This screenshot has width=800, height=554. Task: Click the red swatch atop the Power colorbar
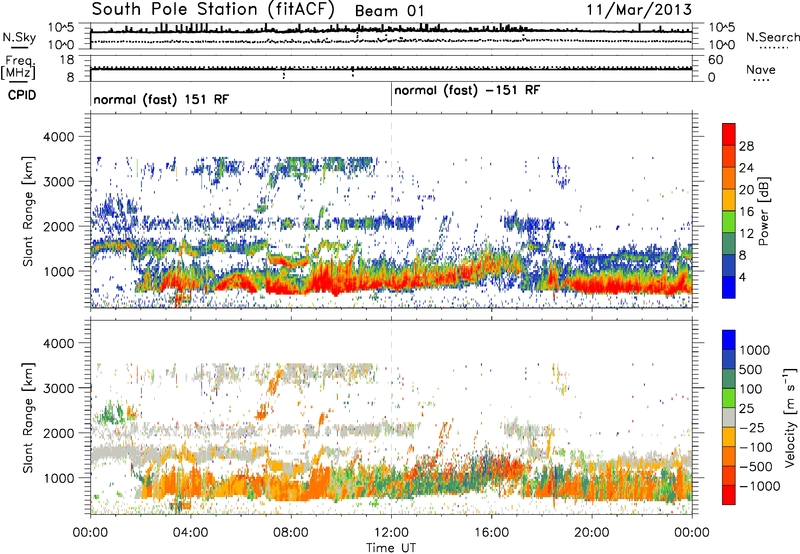coord(729,135)
